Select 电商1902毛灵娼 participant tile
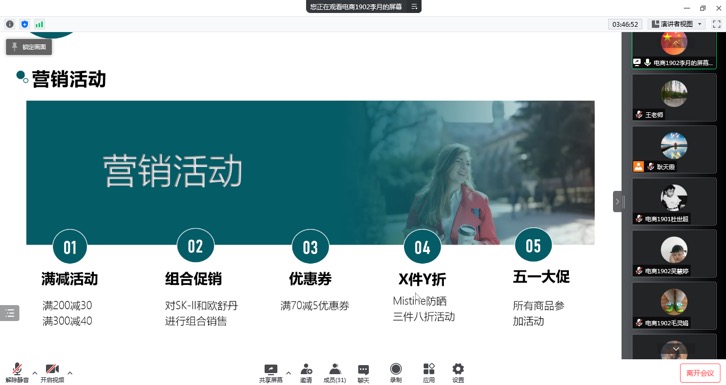Screen dimensions: 726x385 pos(674,305)
